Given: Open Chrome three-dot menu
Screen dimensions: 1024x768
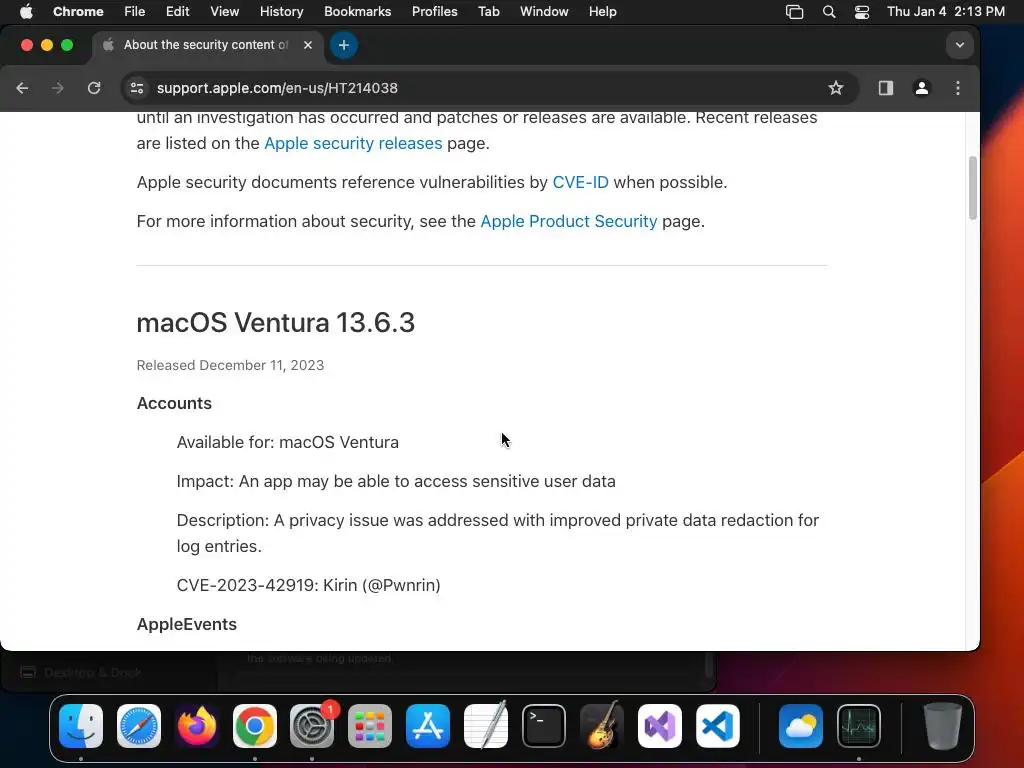Looking at the screenshot, I should [x=957, y=88].
